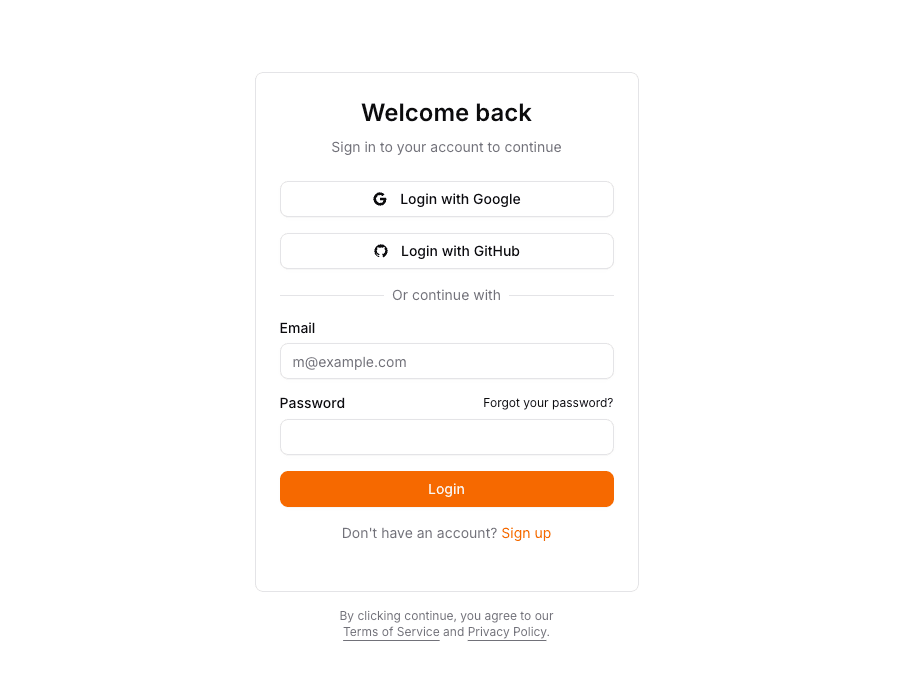Click the 'By clicking continue' disclaimer text

click(x=446, y=616)
